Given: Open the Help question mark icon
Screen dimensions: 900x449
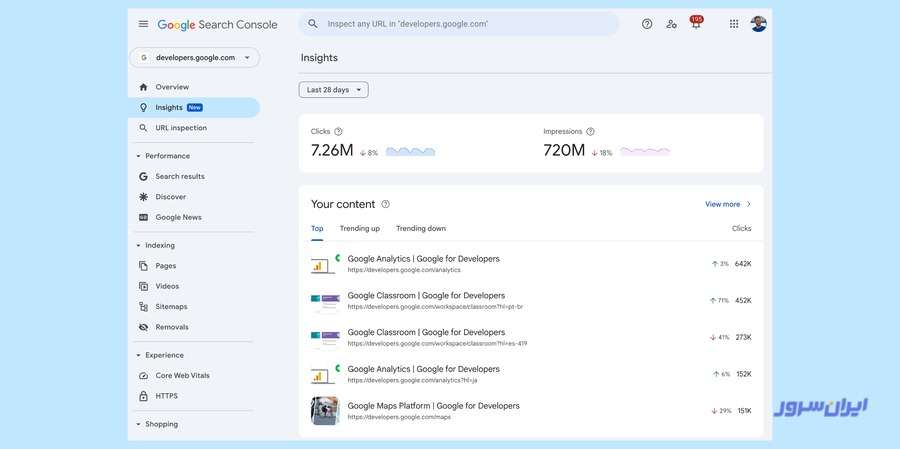Looking at the screenshot, I should (x=647, y=24).
